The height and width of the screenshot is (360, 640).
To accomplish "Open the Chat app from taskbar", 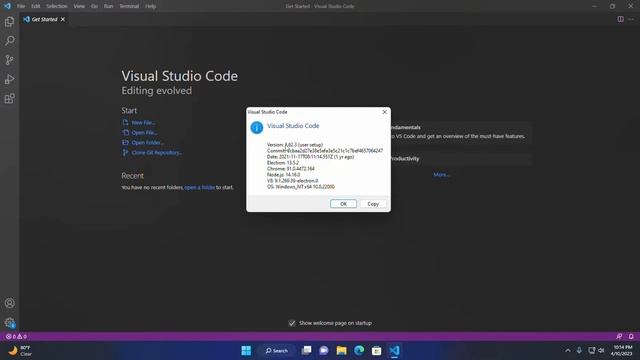I will pyautogui.click(x=324, y=351).
